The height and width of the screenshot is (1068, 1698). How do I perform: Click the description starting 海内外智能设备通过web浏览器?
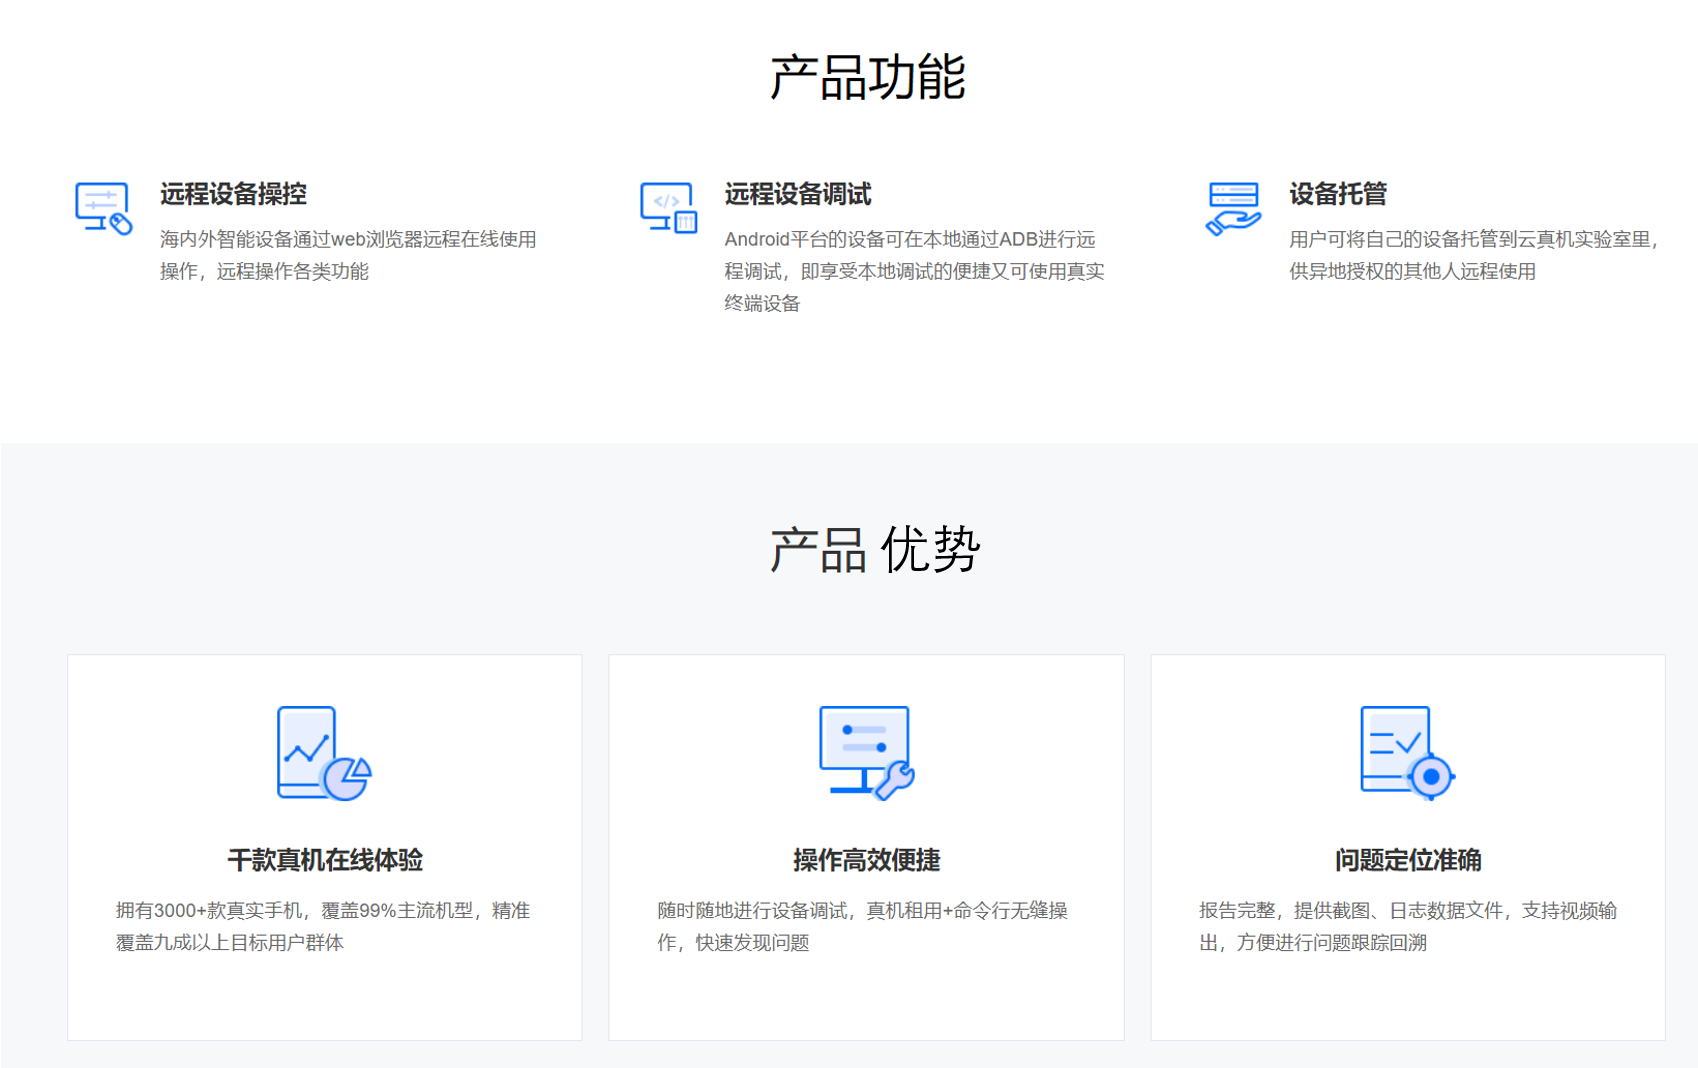tap(348, 255)
